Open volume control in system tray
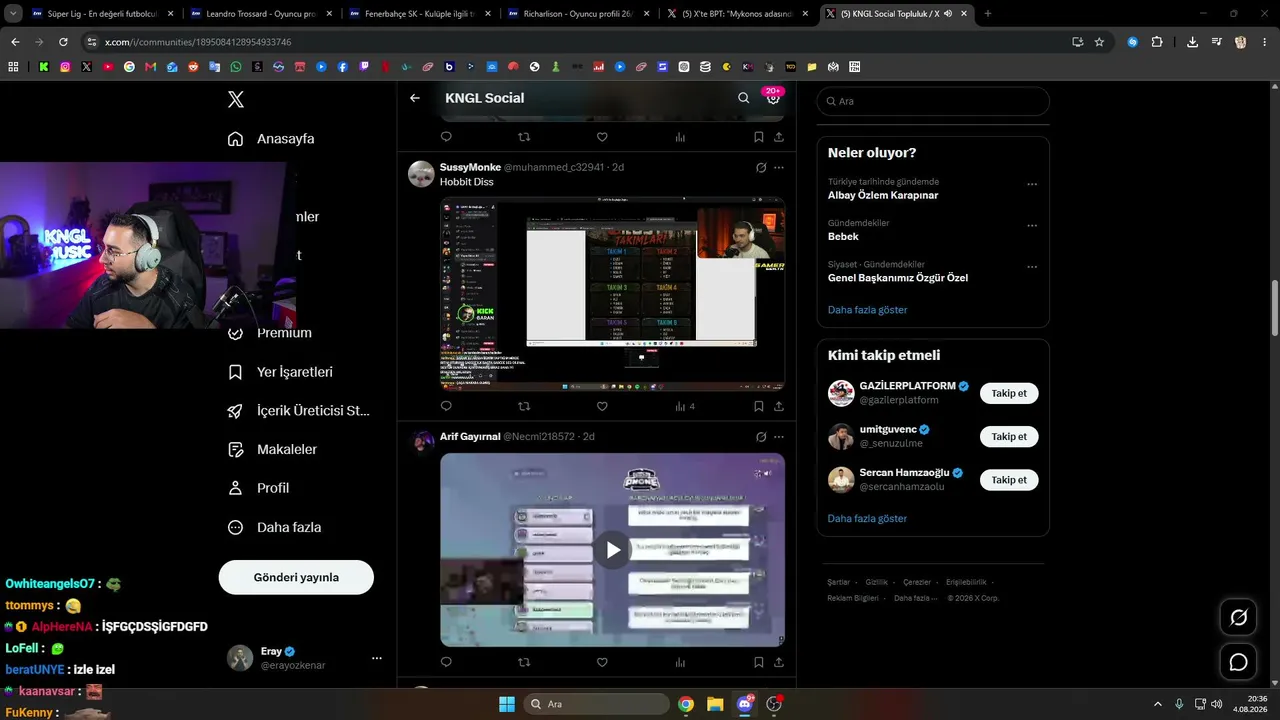The image size is (1280, 720). [1217, 704]
